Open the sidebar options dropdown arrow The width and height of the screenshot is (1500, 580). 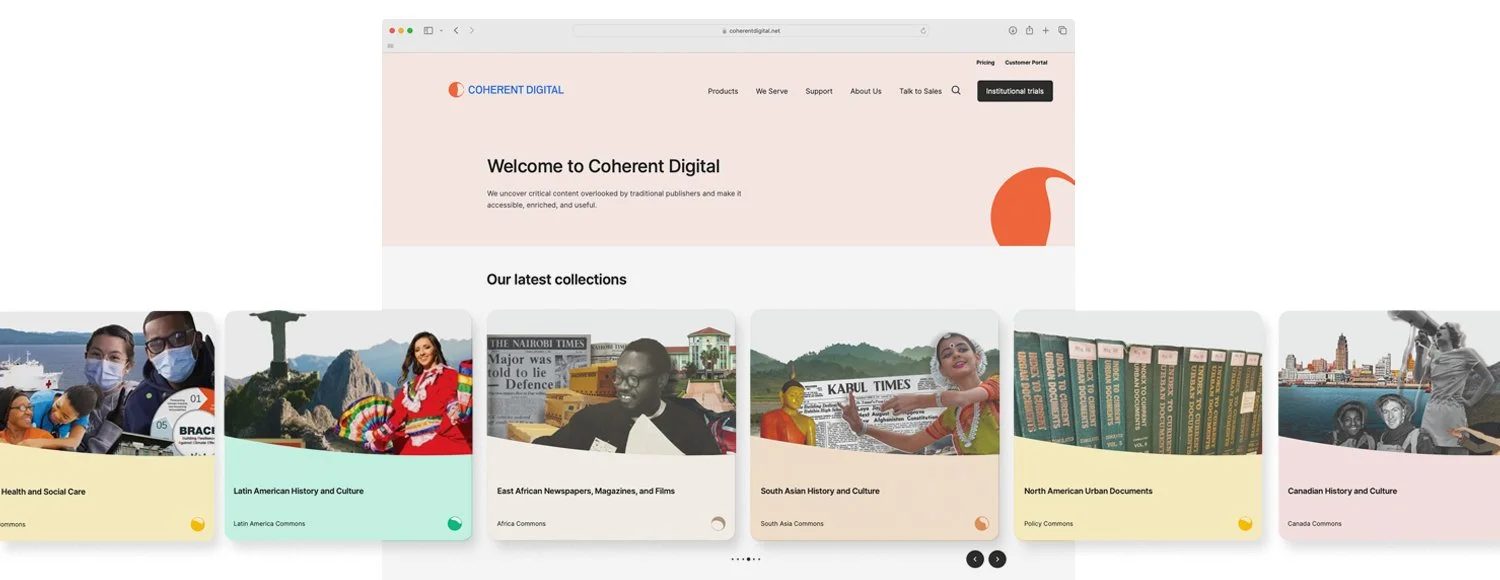pyautogui.click(x=441, y=31)
